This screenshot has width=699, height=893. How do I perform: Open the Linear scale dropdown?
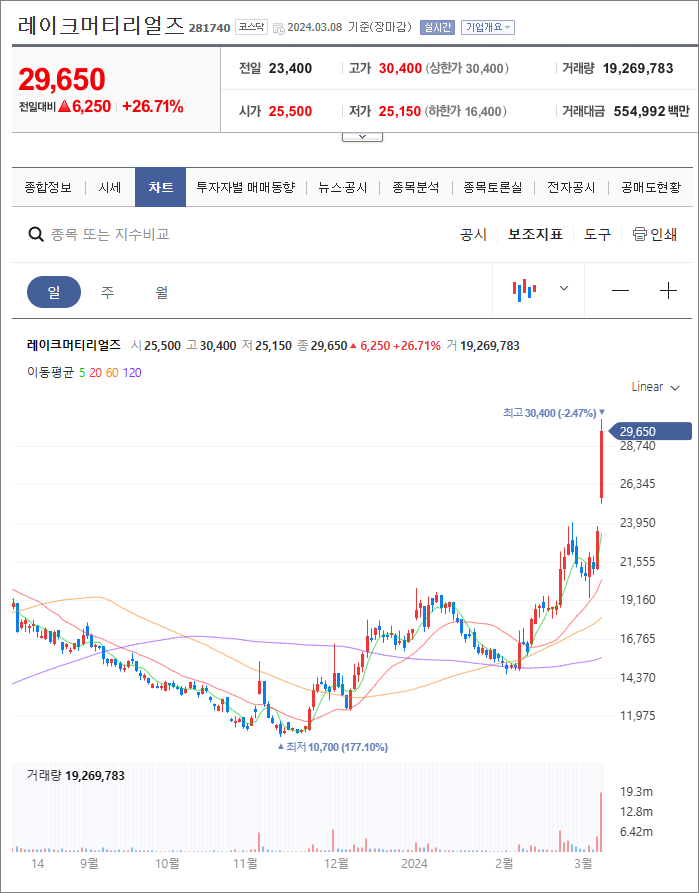coord(656,387)
